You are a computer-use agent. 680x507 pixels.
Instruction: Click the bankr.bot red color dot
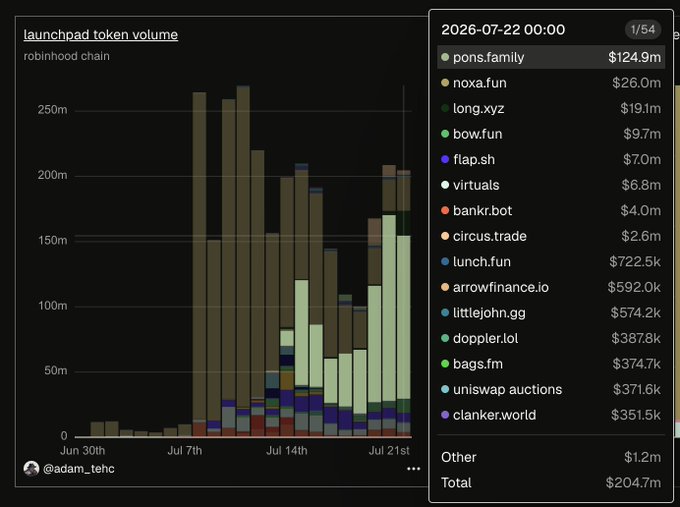(445, 211)
